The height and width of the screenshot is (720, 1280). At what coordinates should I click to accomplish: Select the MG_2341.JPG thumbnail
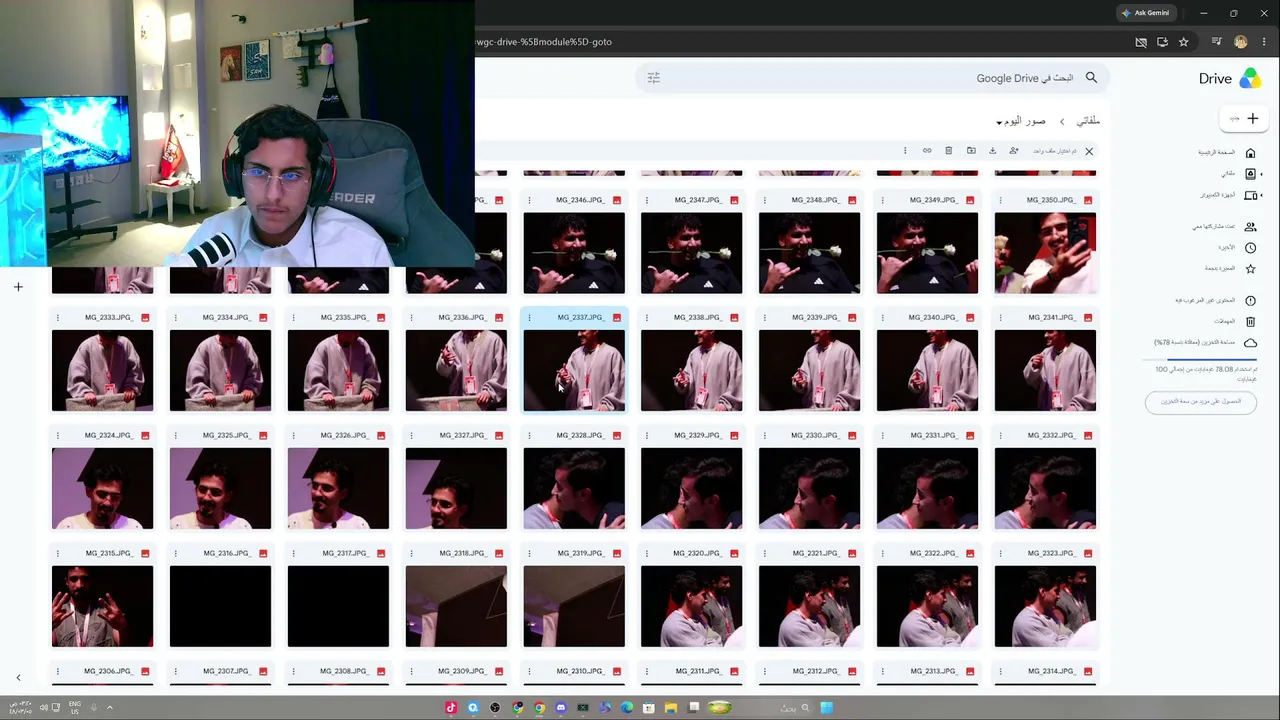tap(1045, 371)
